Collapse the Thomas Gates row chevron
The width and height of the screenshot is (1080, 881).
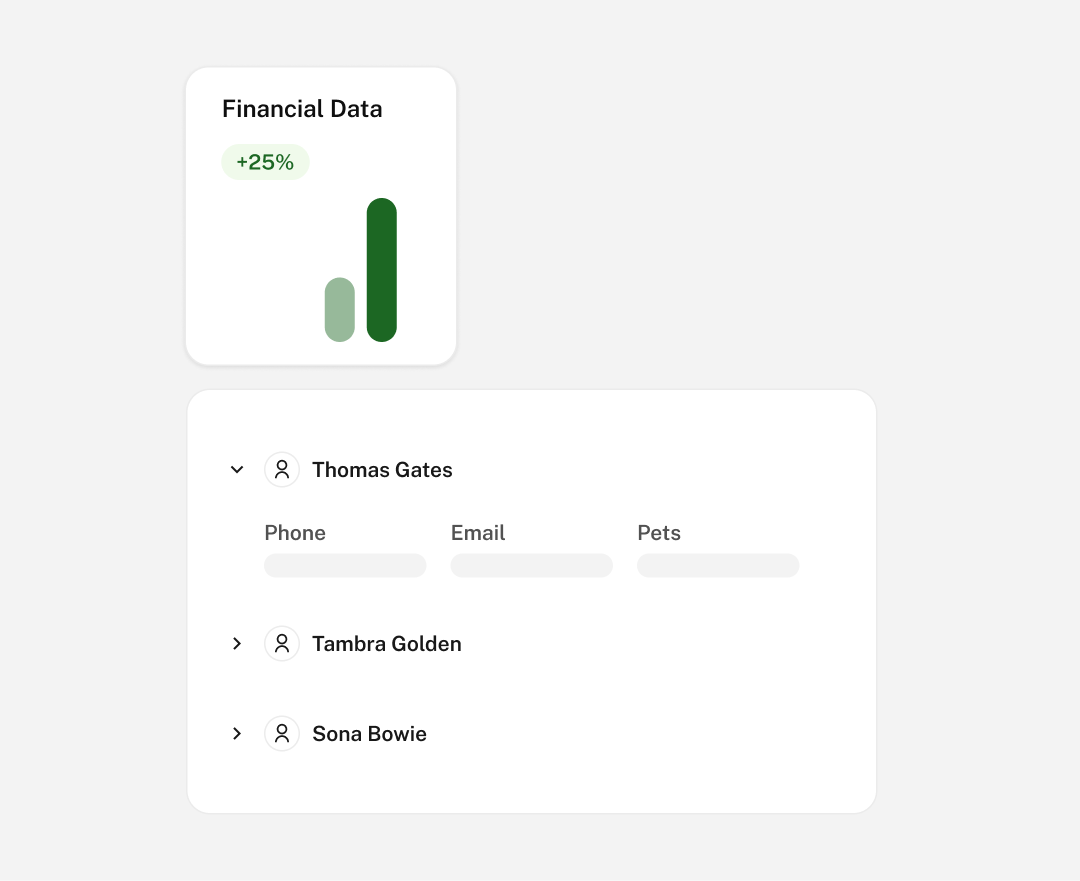click(x=237, y=469)
